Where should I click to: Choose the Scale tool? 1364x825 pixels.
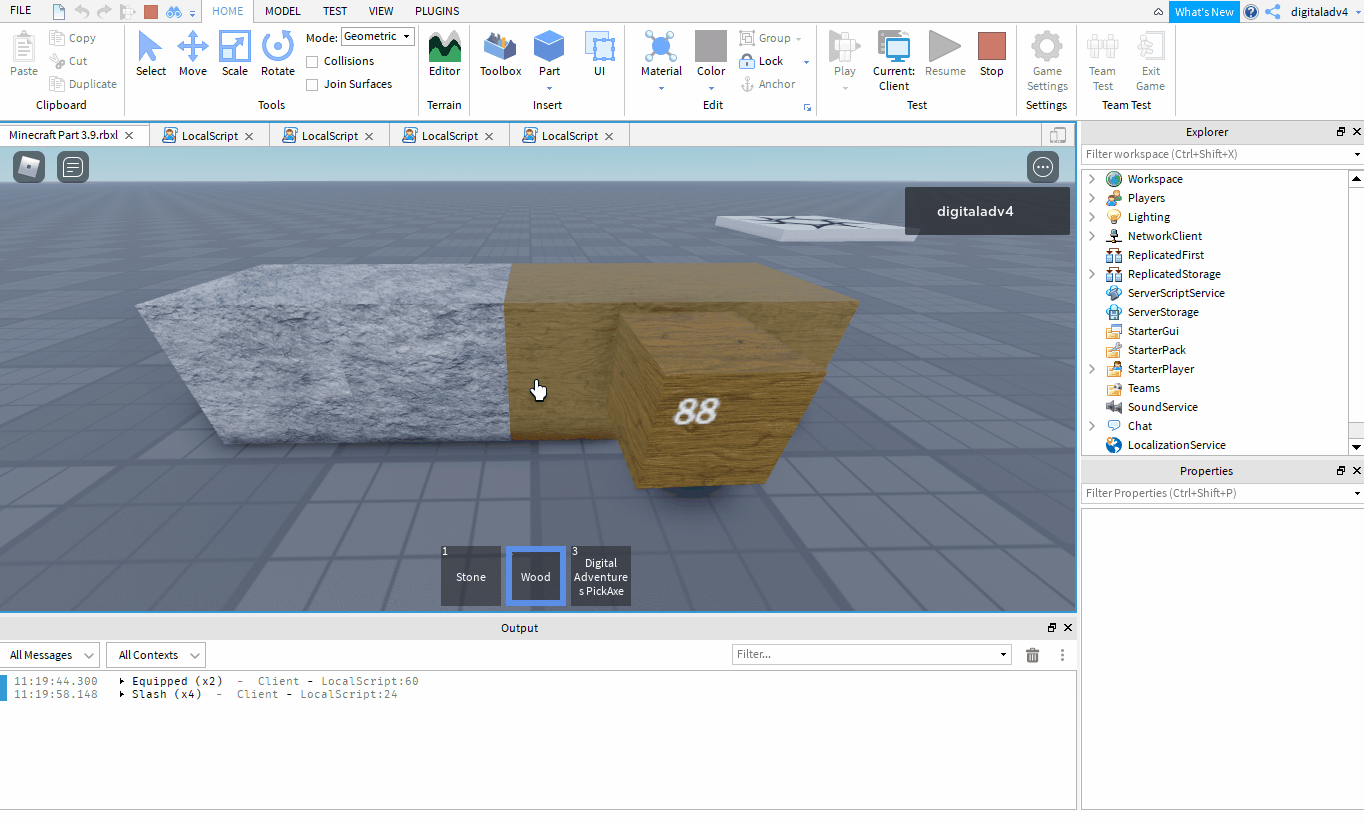click(x=235, y=54)
